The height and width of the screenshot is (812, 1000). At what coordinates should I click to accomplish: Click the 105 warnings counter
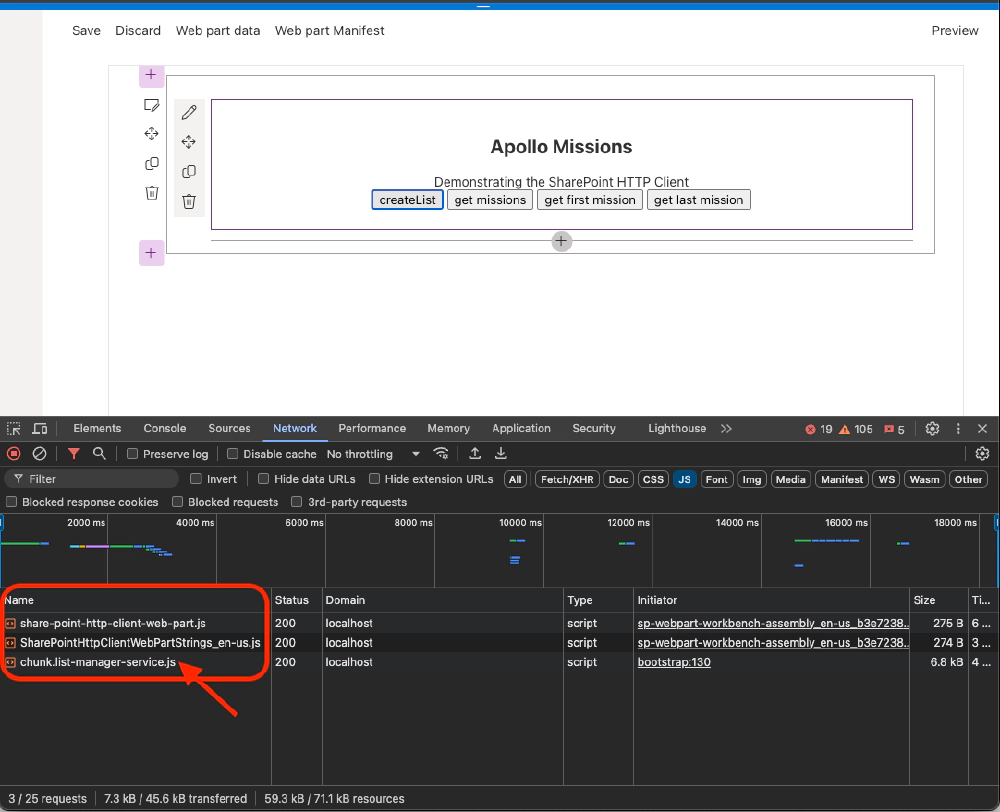point(855,429)
